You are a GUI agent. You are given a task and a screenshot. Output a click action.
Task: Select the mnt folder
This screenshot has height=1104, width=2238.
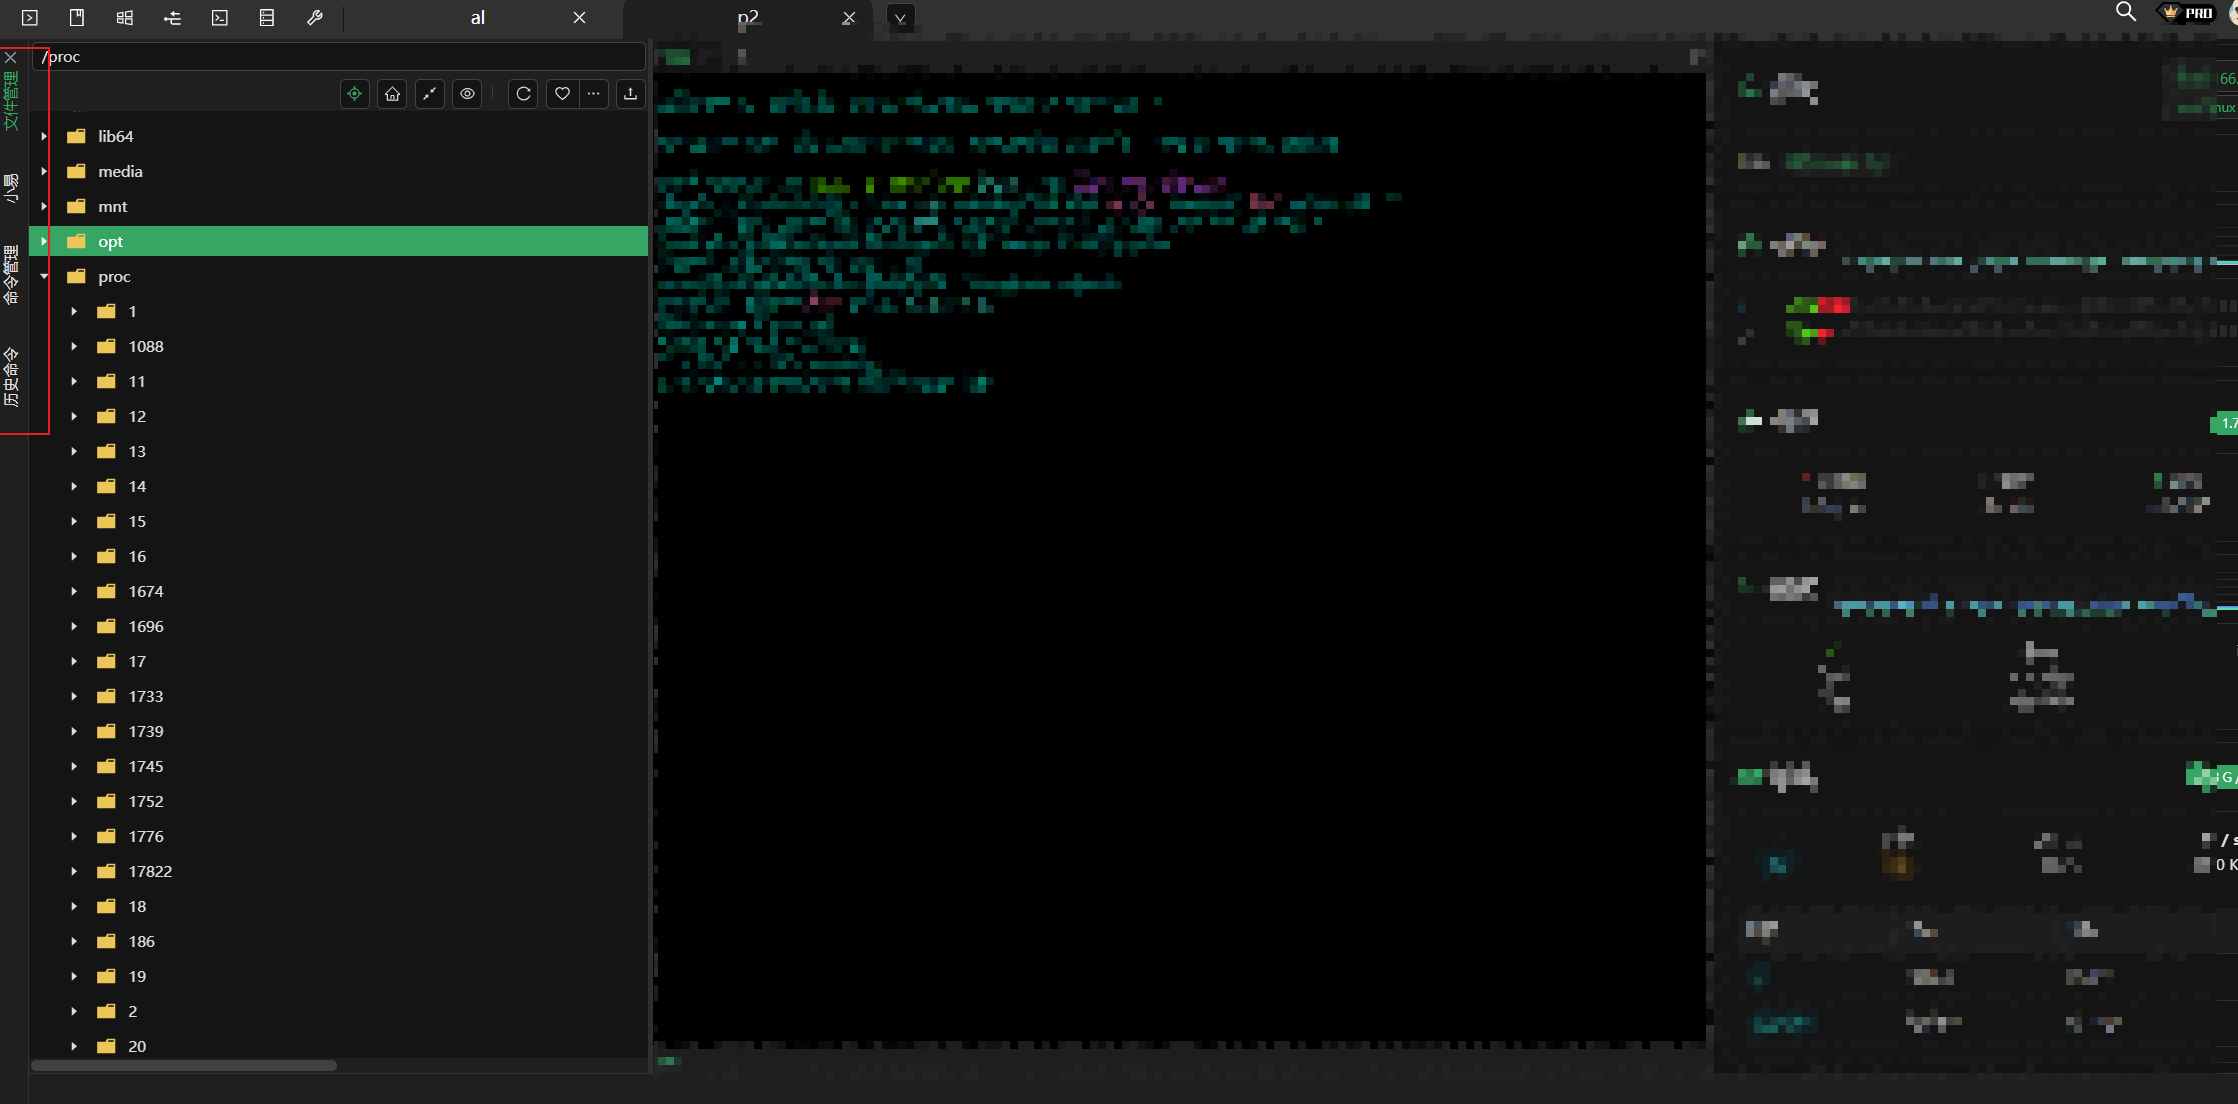click(112, 206)
